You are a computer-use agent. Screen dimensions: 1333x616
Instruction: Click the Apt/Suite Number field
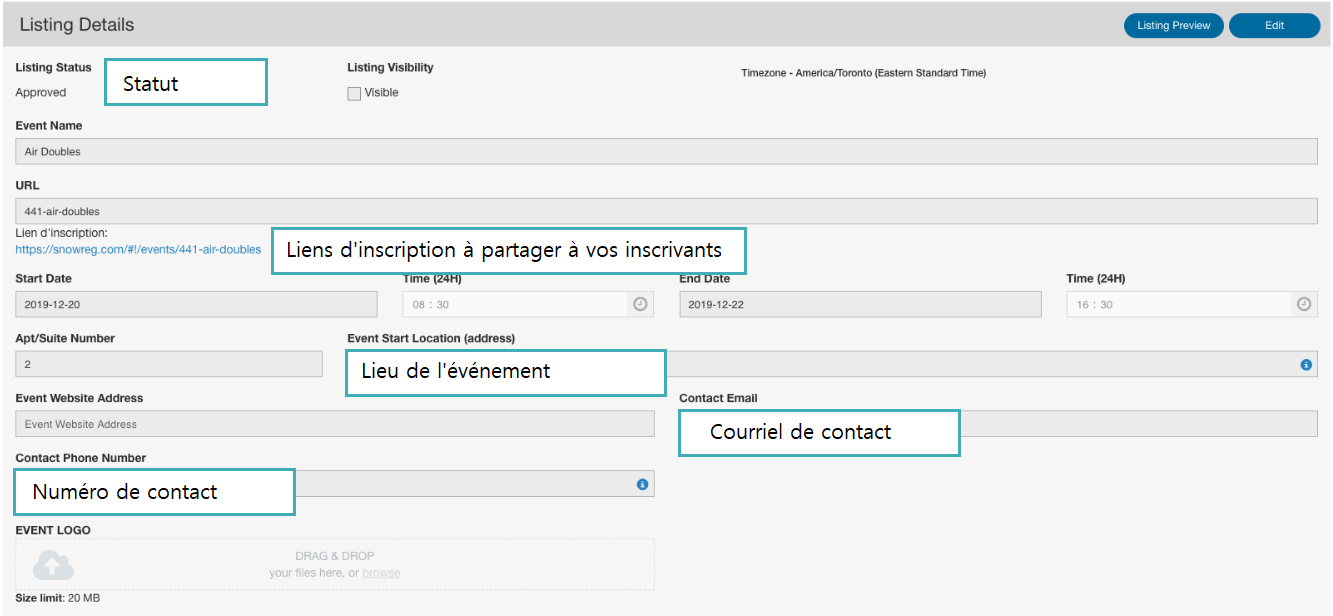click(x=169, y=365)
